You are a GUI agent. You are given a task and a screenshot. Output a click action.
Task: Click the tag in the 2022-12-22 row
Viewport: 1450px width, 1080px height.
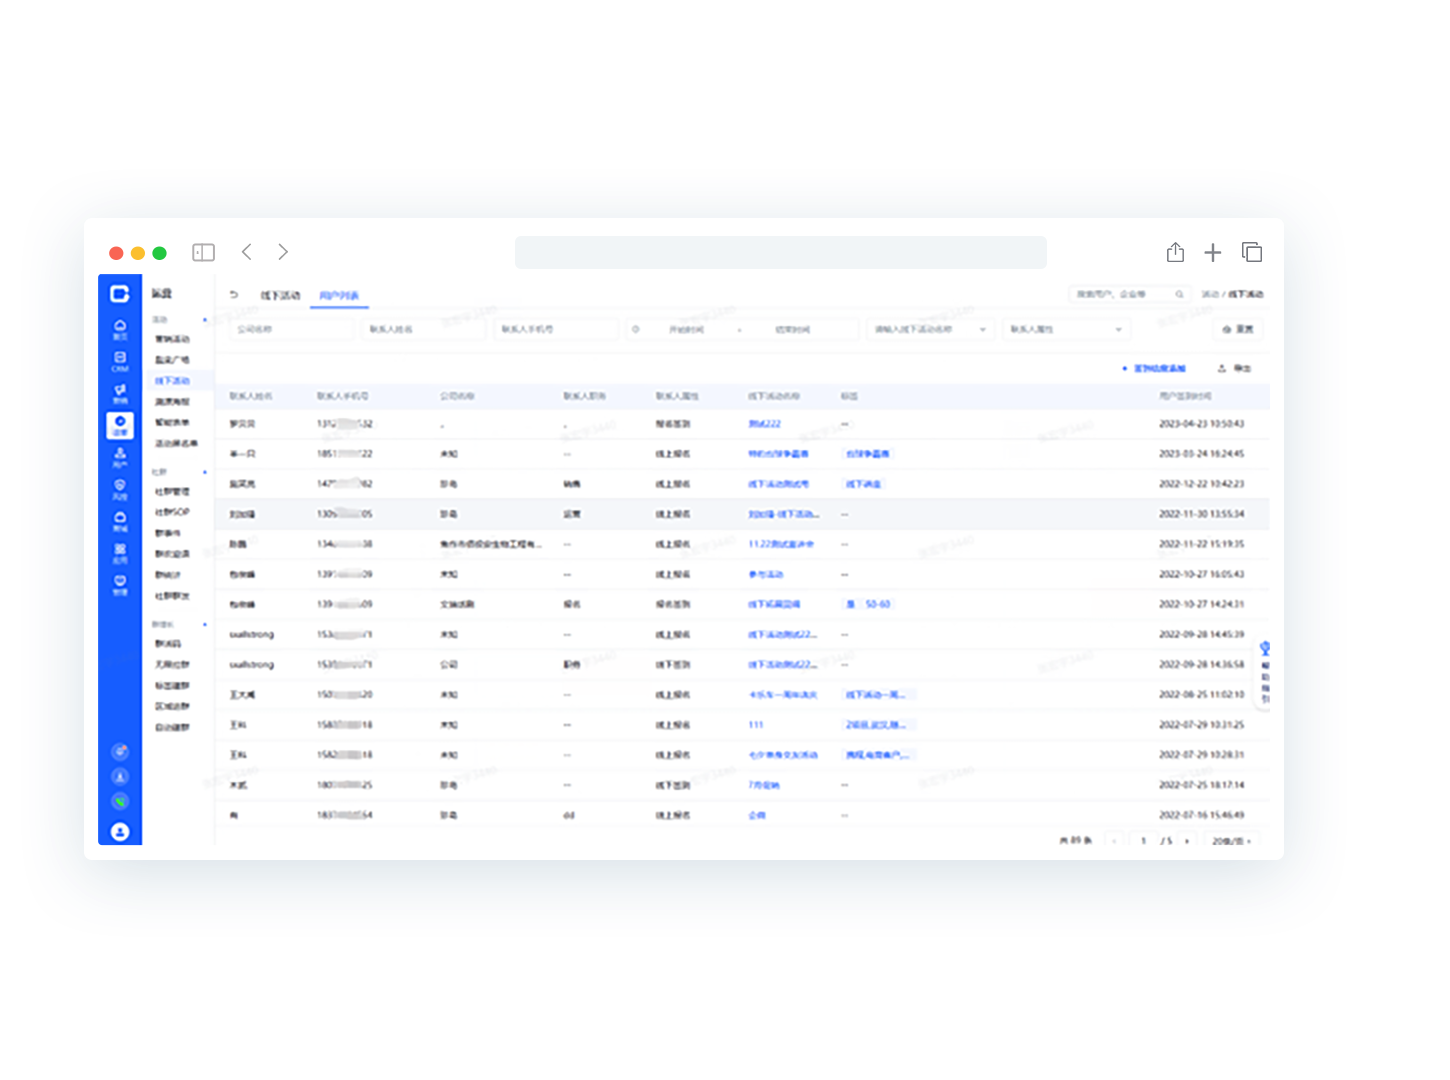864,484
